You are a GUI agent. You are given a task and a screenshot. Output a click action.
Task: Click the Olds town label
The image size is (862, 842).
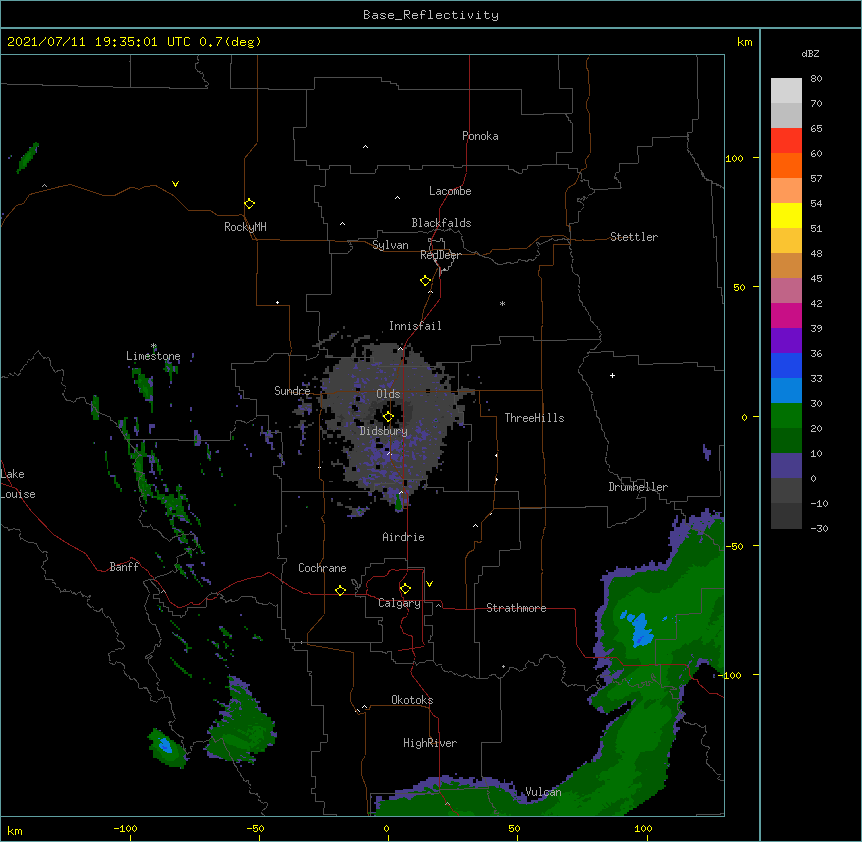[x=388, y=394]
